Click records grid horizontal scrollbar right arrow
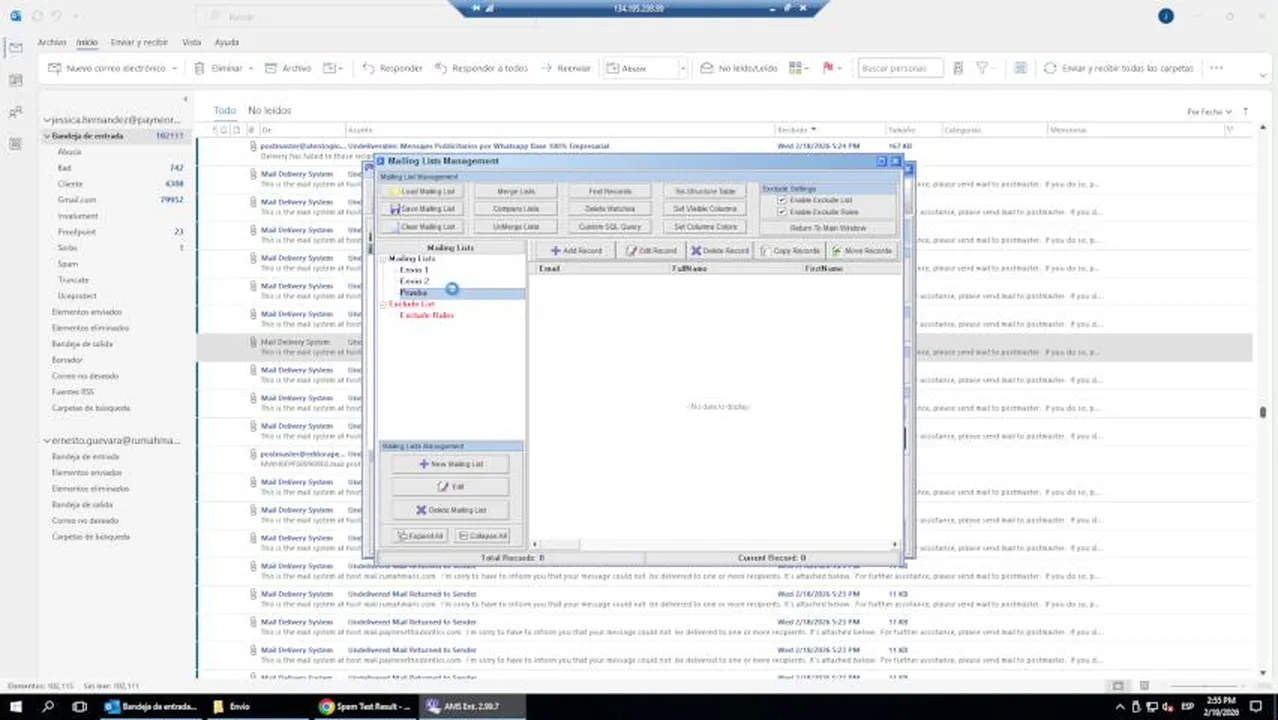Screen dimensions: 1278x720 tap(895, 544)
